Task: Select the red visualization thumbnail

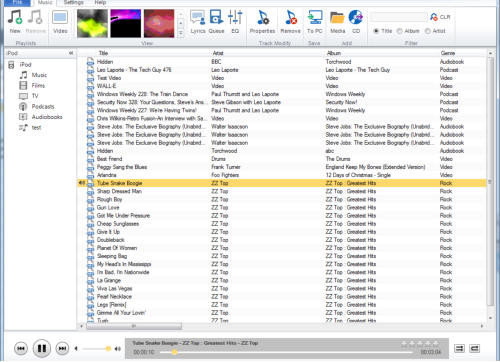Action: pyautogui.click(x=159, y=23)
